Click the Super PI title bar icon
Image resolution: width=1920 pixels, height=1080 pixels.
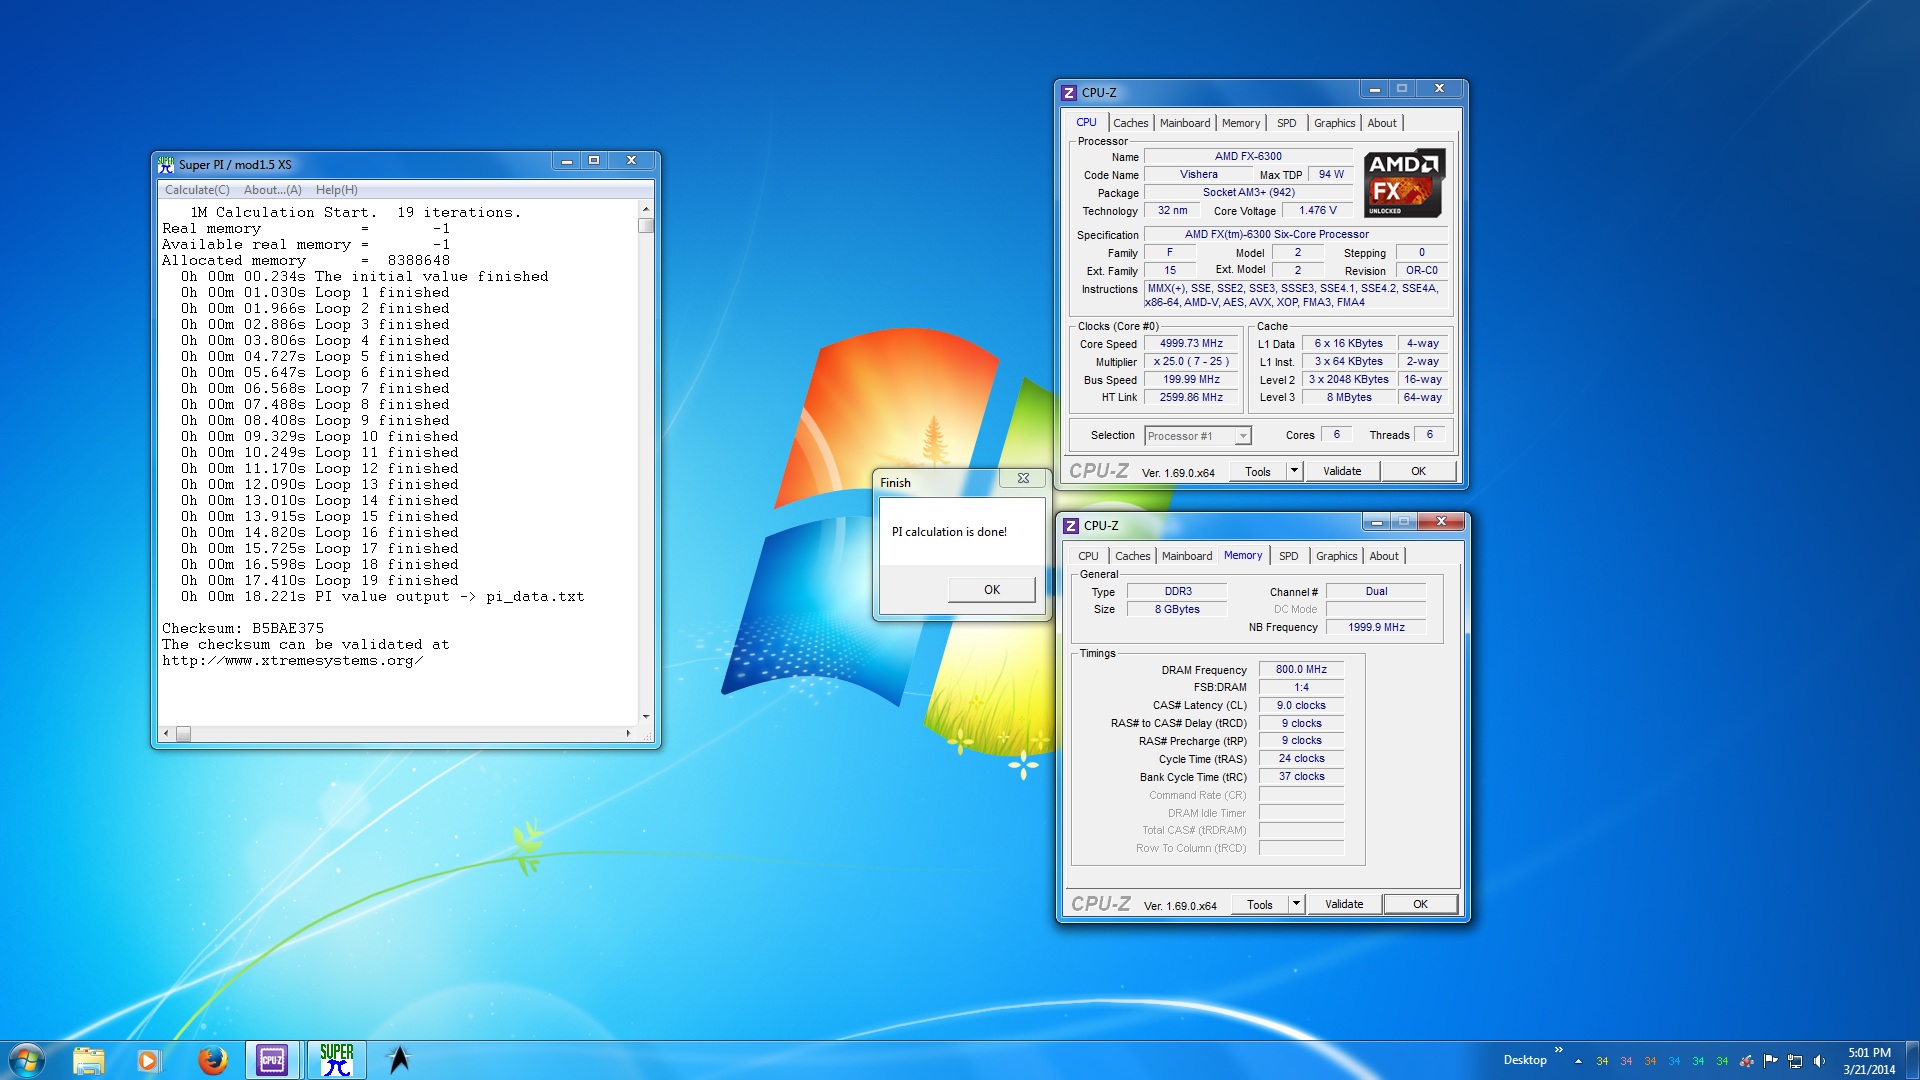166,164
